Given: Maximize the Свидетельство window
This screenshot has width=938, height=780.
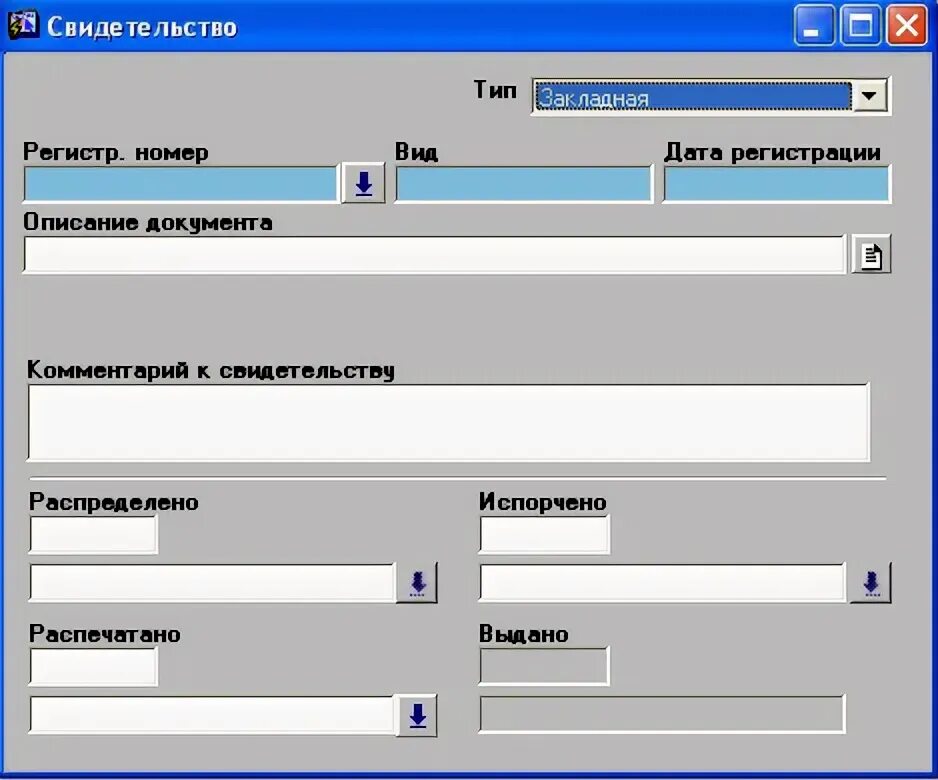Looking at the screenshot, I should (860, 25).
